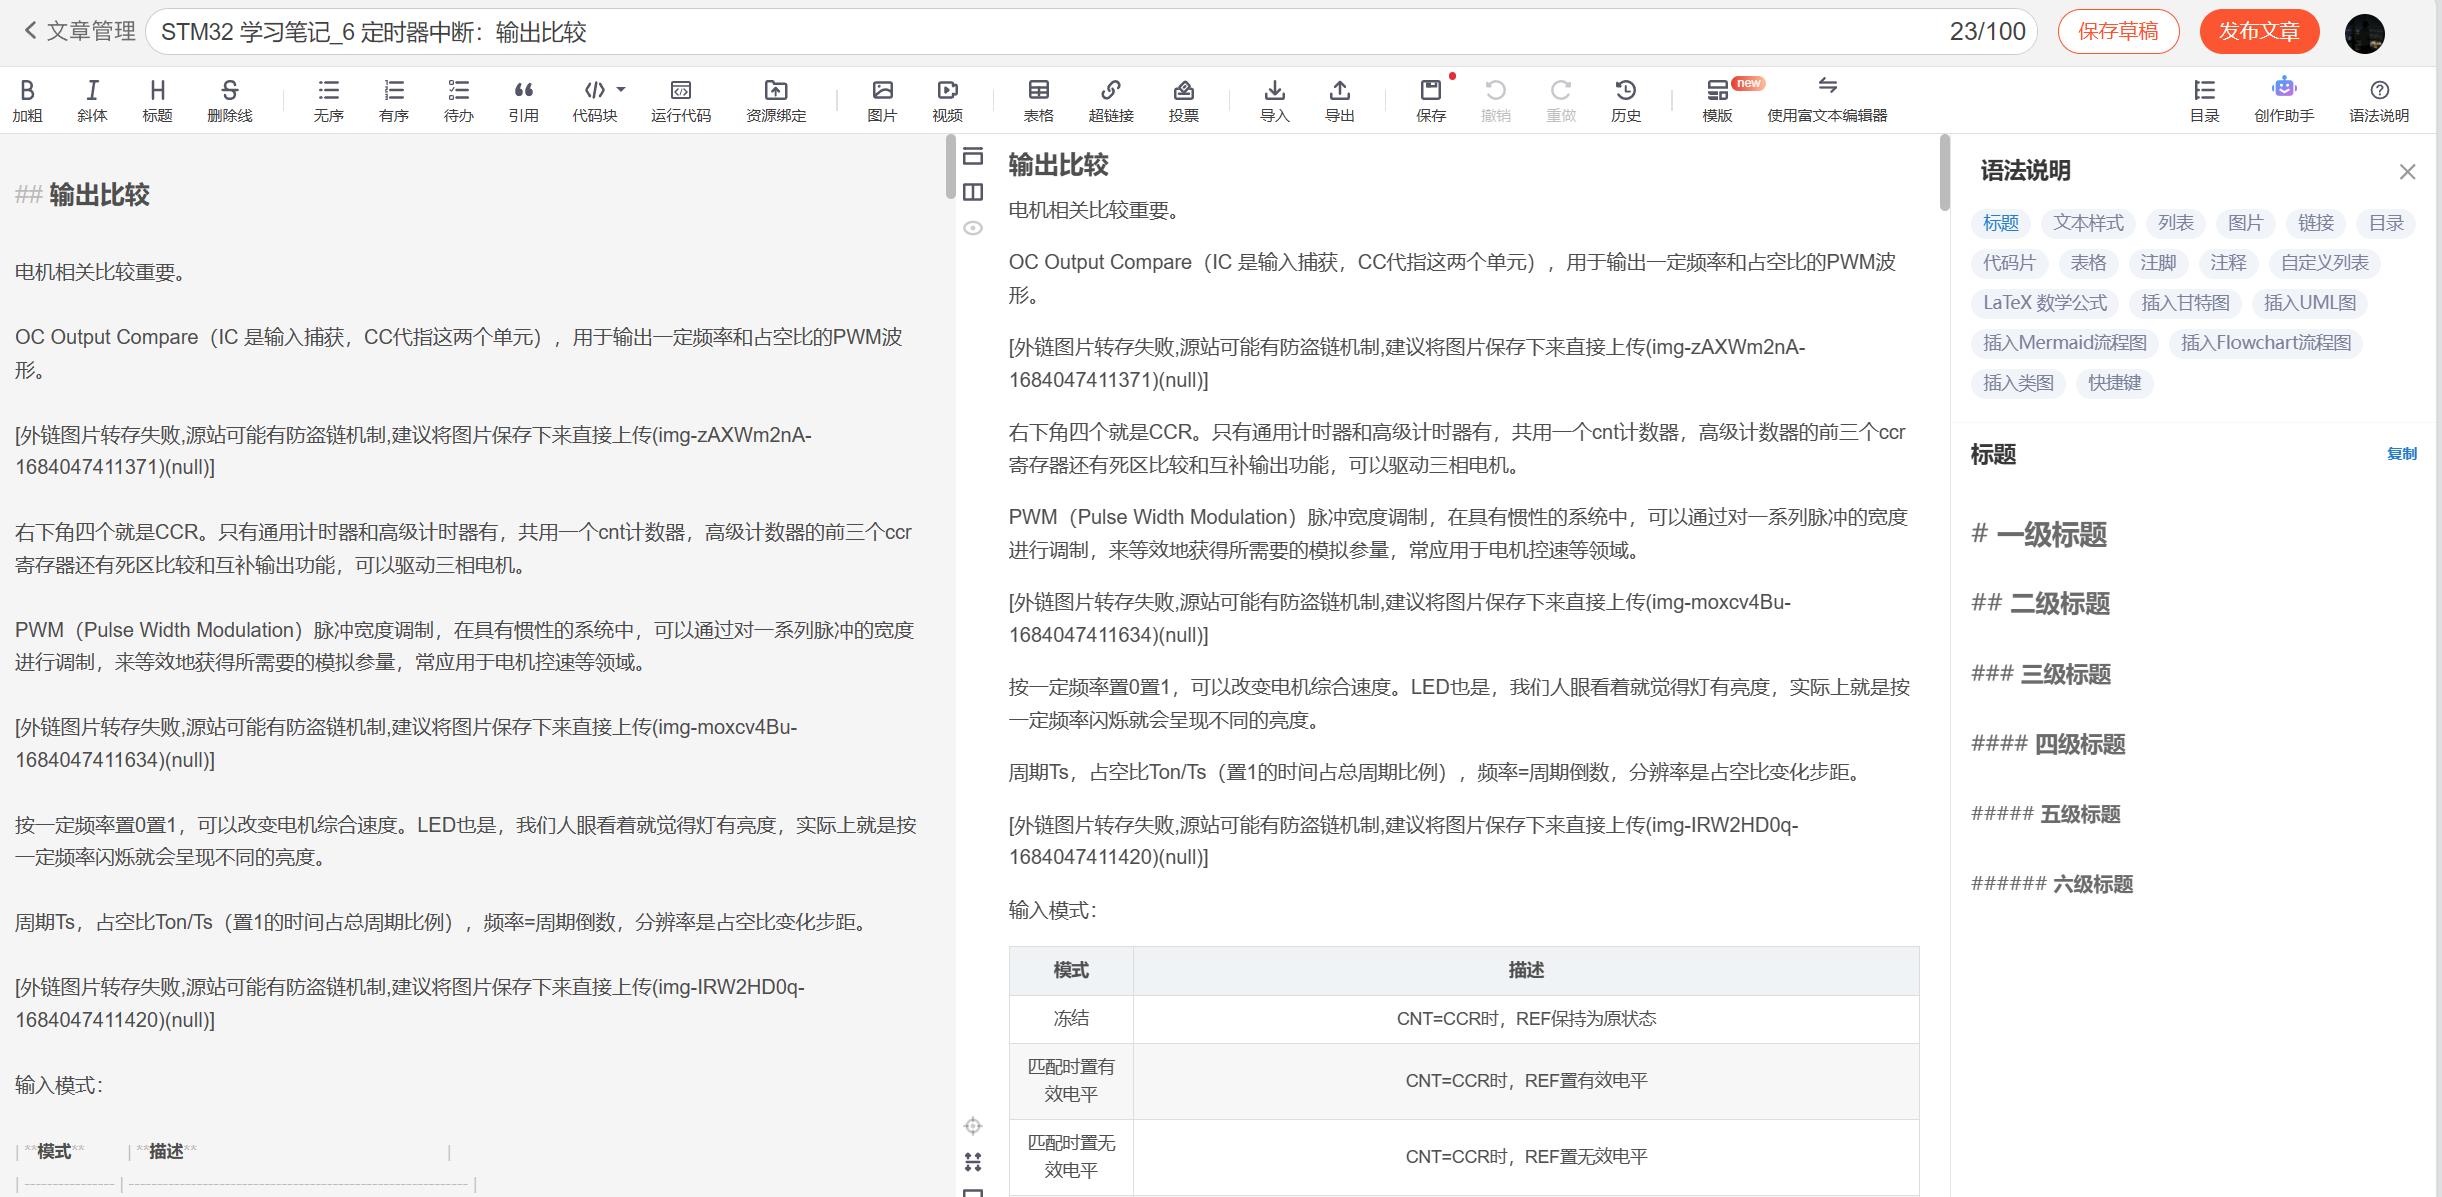Go back to 文章管理
Viewport: 2442px width, 1197px height.
point(79,31)
